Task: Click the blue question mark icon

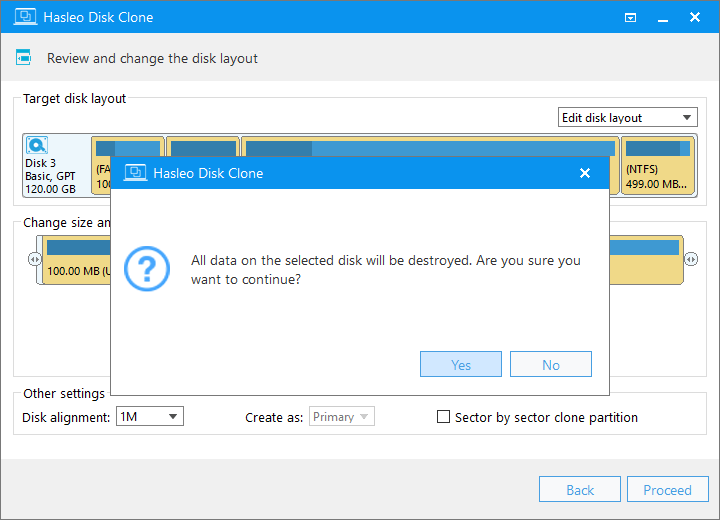Action: coord(147,269)
